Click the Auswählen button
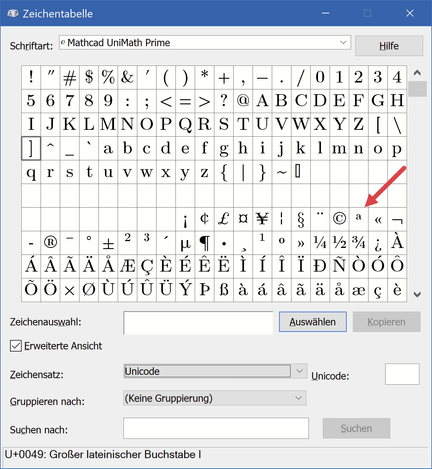This screenshot has width=432, height=469. [x=313, y=322]
